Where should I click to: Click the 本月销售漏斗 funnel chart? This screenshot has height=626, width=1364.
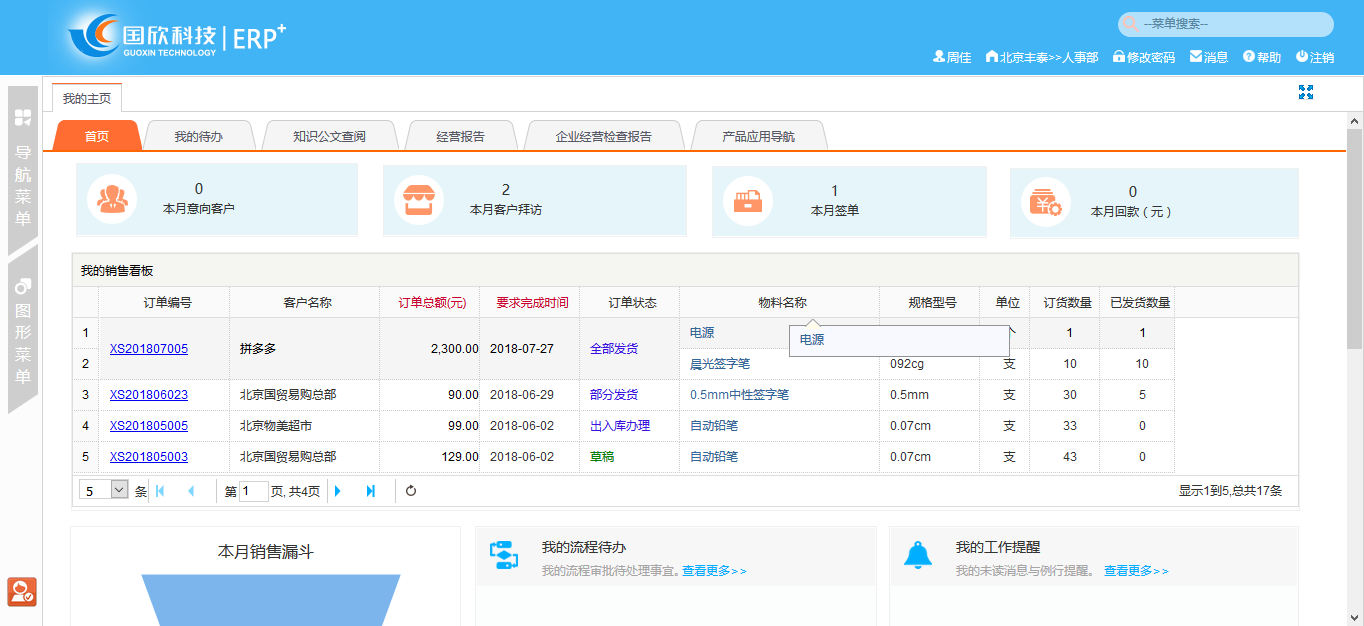271,600
